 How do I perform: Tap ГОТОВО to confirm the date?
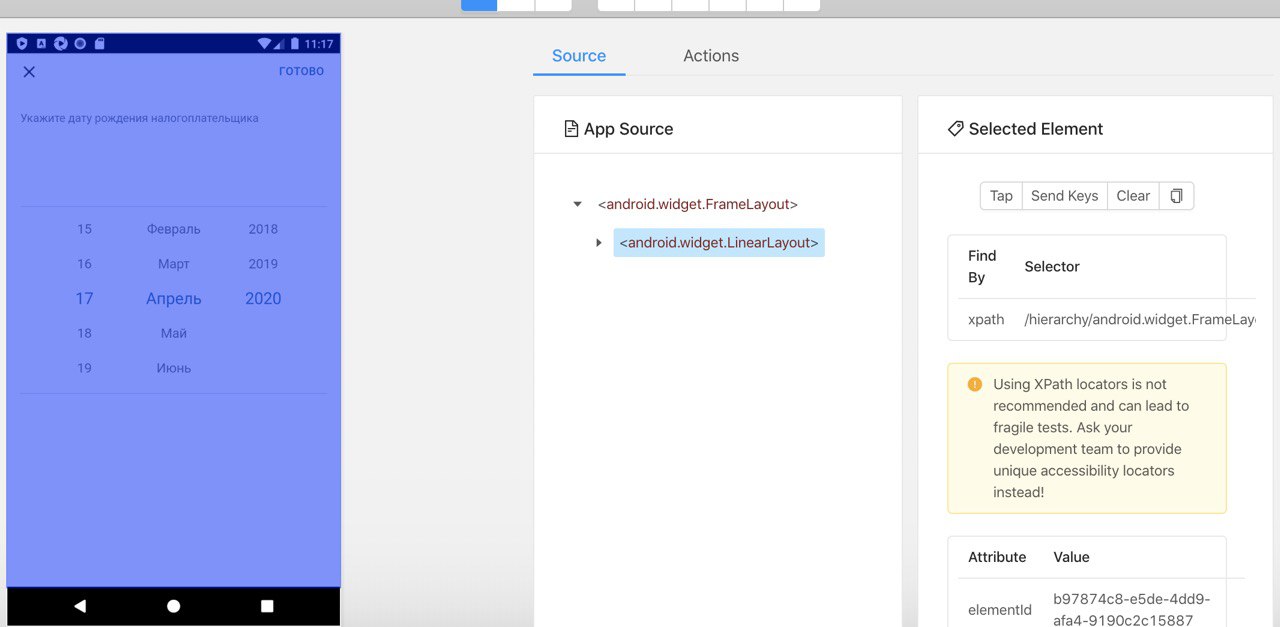pyautogui.click(x=301, y=71)
